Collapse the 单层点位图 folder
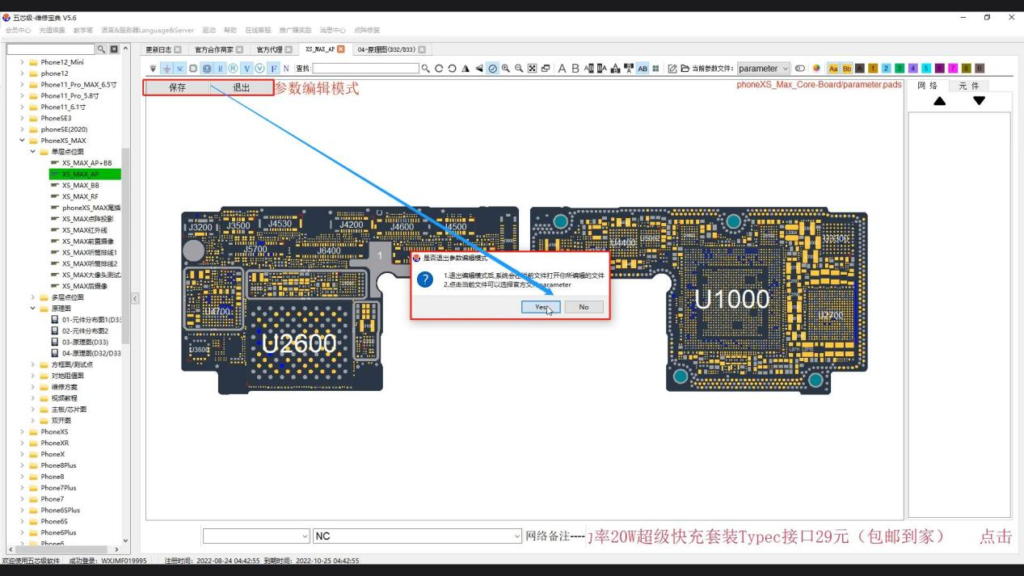 click(x=33, y=152)
